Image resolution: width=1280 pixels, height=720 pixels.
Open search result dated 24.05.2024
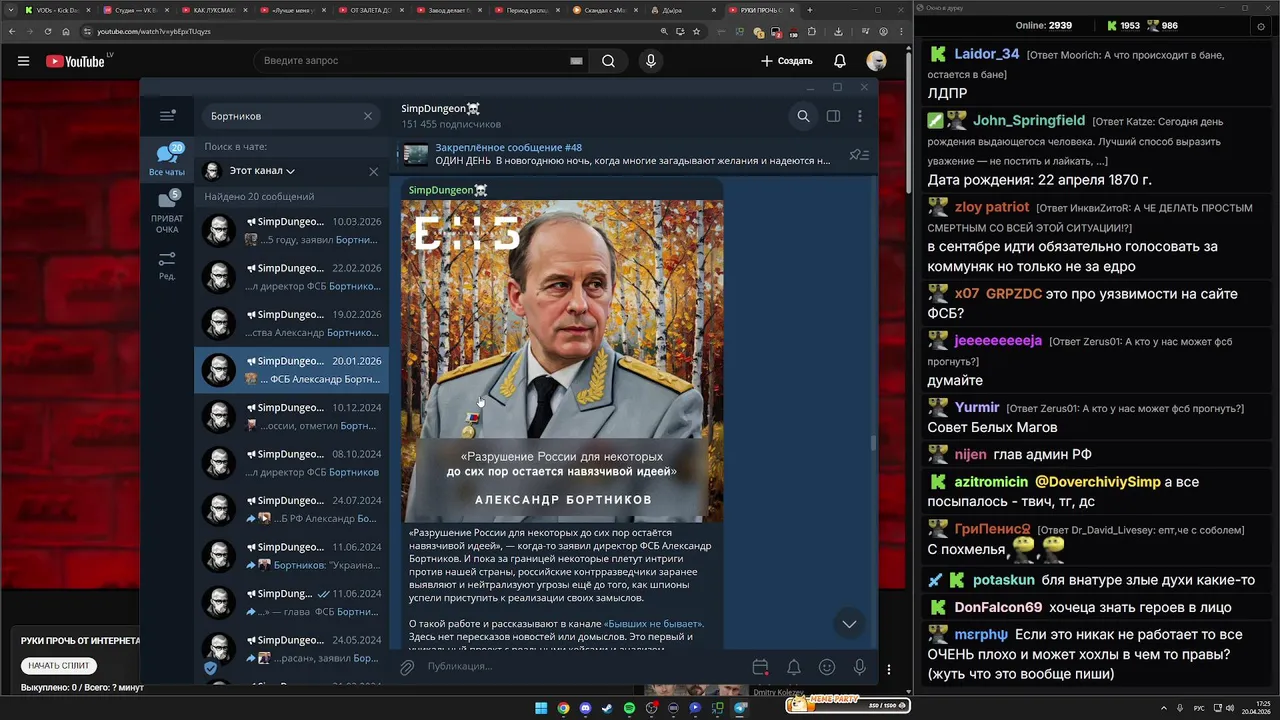pyautogui.click(x=291, y=649)
